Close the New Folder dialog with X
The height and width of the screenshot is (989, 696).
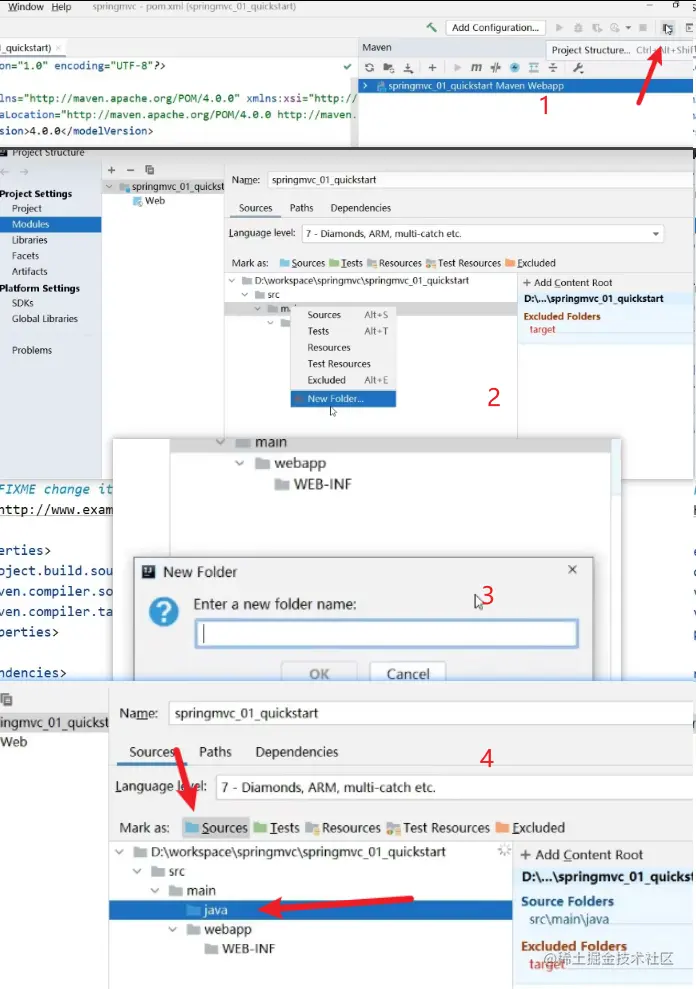tap(572, 569)
